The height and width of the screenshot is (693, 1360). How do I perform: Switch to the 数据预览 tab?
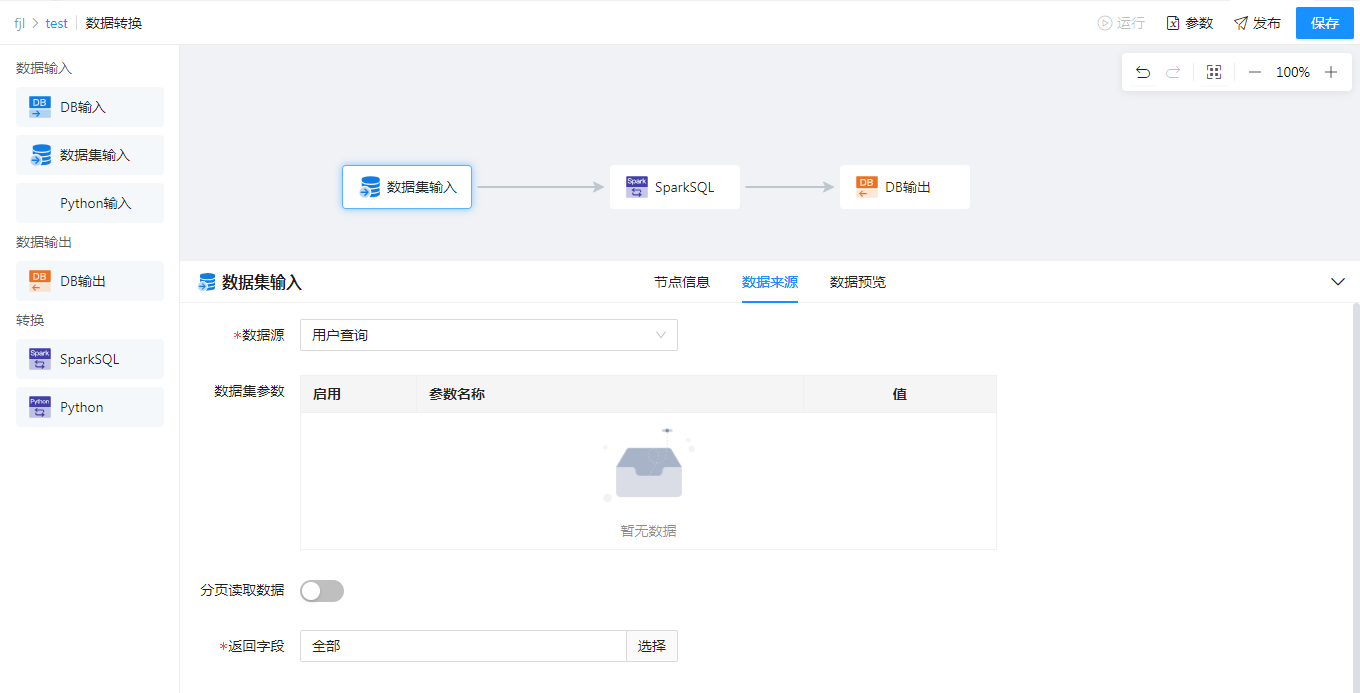pyautogui.click(x=858, y=282)
